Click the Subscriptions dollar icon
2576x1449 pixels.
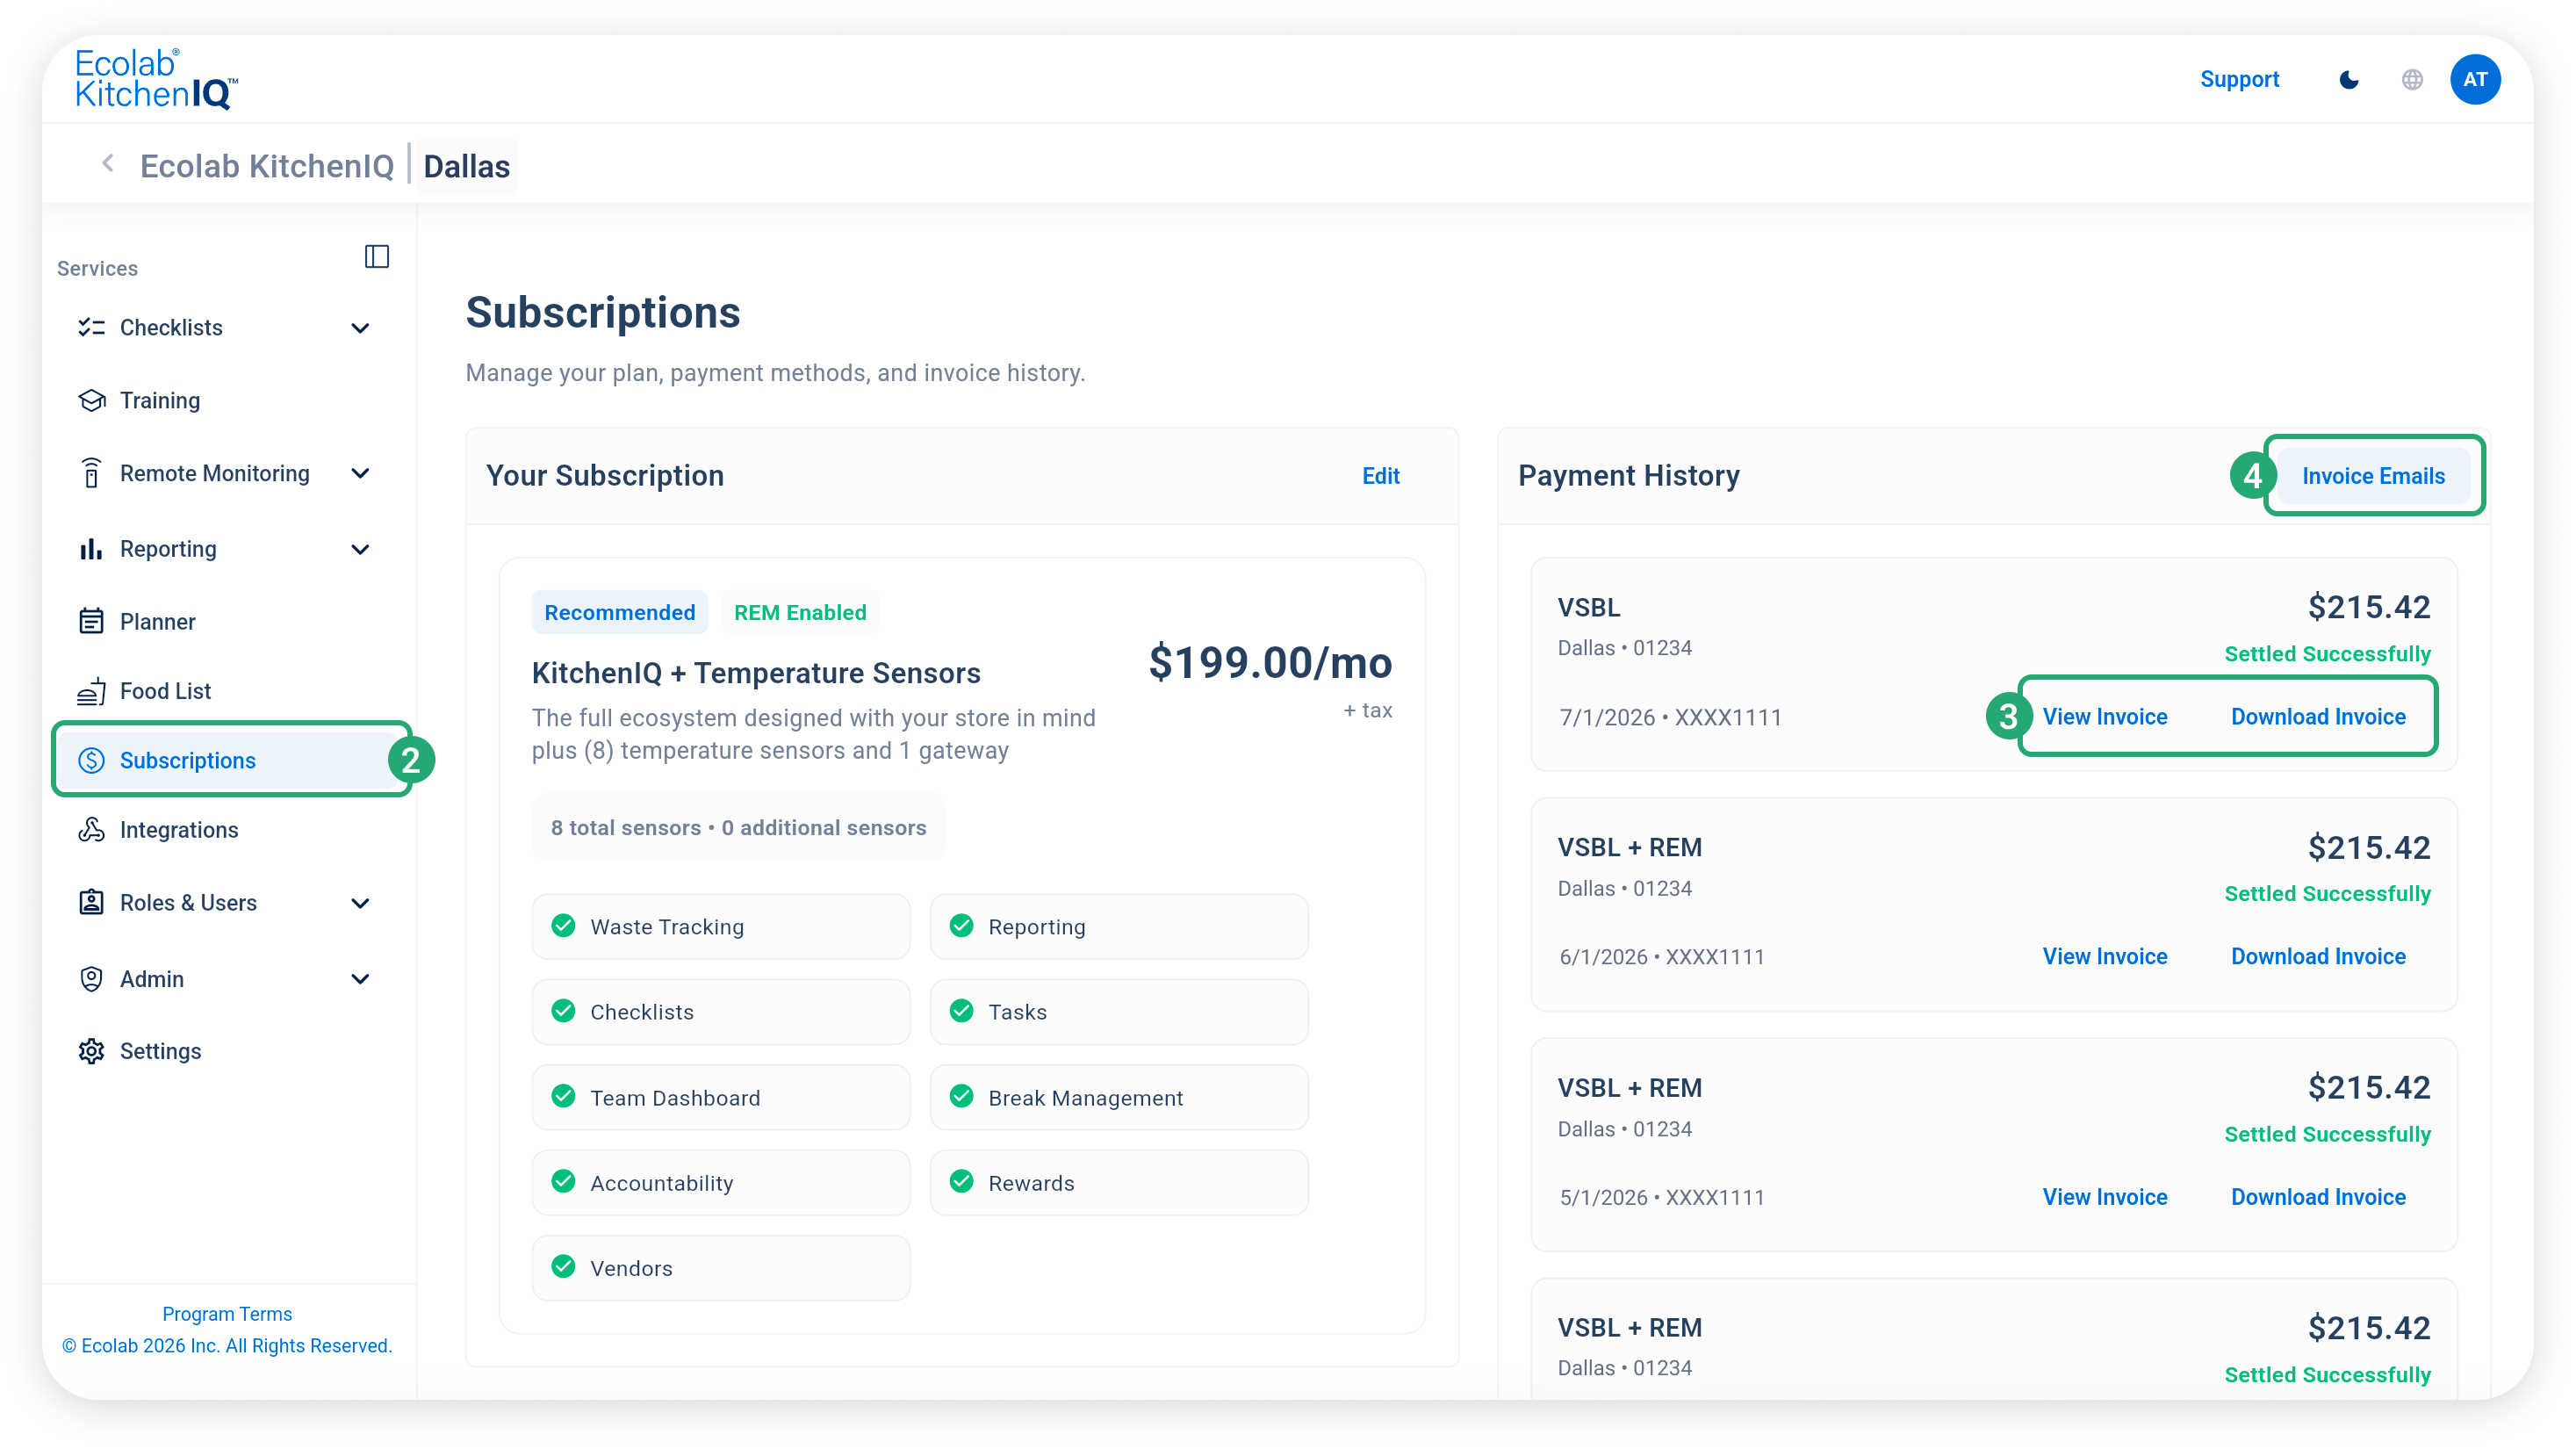click(92, 760)
